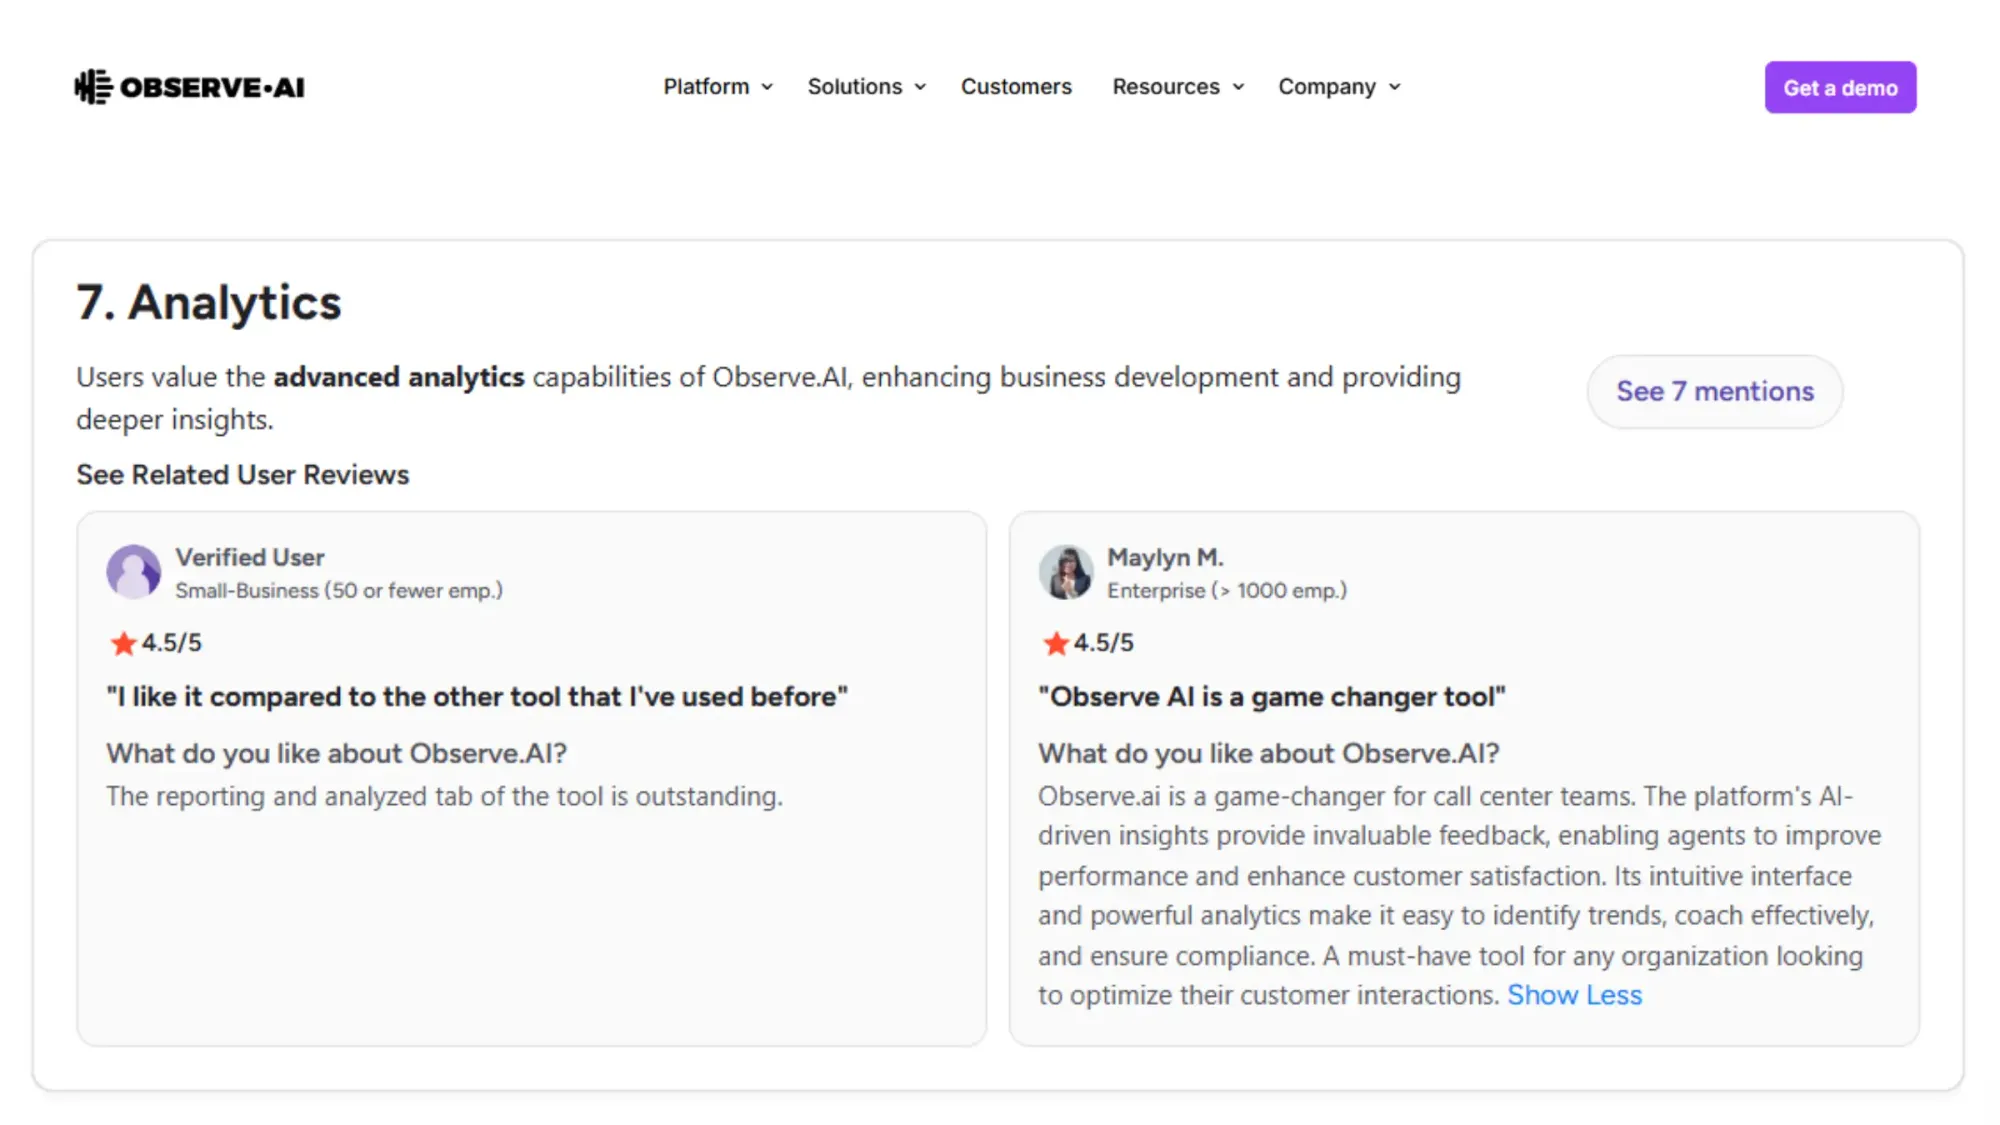The image size is (2000, 1125).
Task: Select the Customers menu item
Action: coord(1016,87)
